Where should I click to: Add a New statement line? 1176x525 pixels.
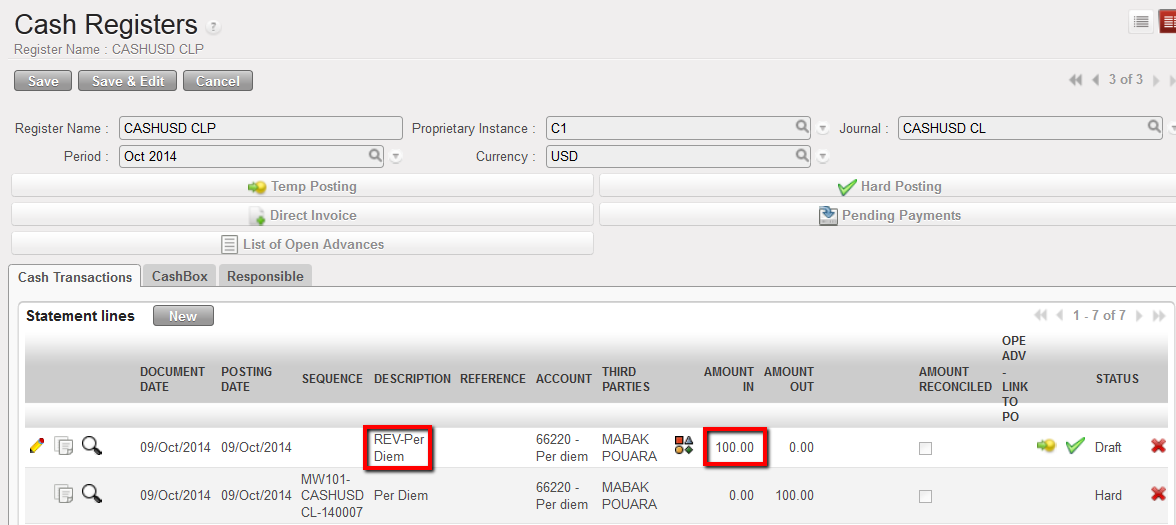[x=183, y=316]
